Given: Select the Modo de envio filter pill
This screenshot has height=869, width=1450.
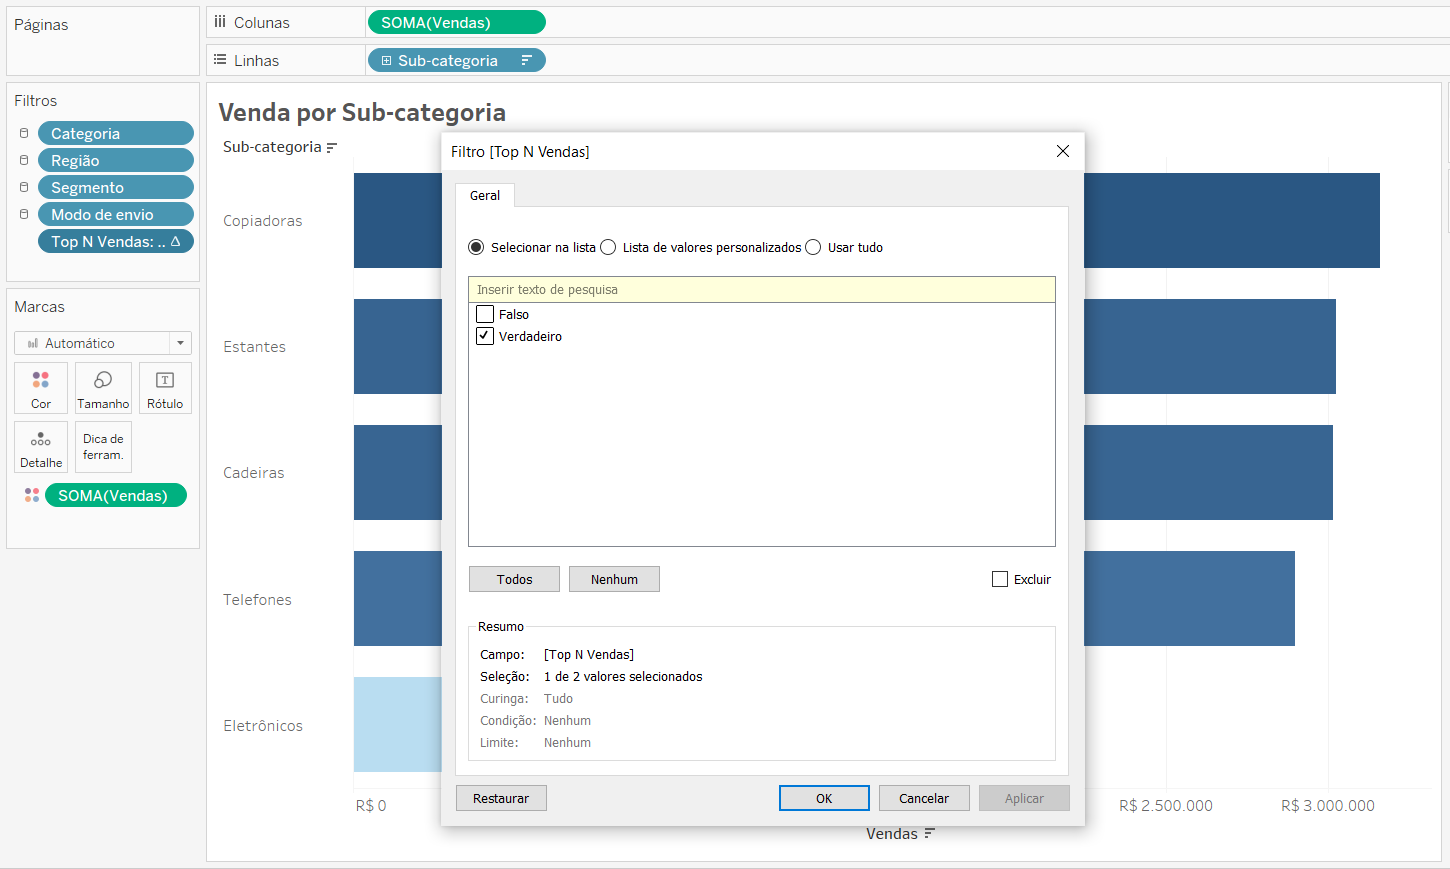Looking at the screenshot, I should point(116,214).
